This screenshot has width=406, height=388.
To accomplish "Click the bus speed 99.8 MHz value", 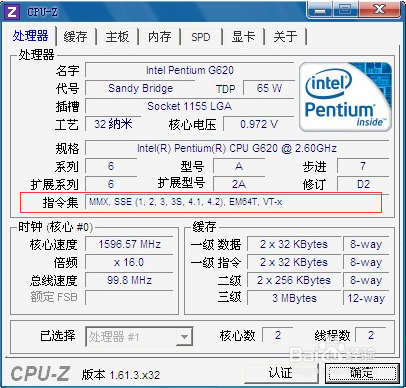I will (x=130, y=280).
